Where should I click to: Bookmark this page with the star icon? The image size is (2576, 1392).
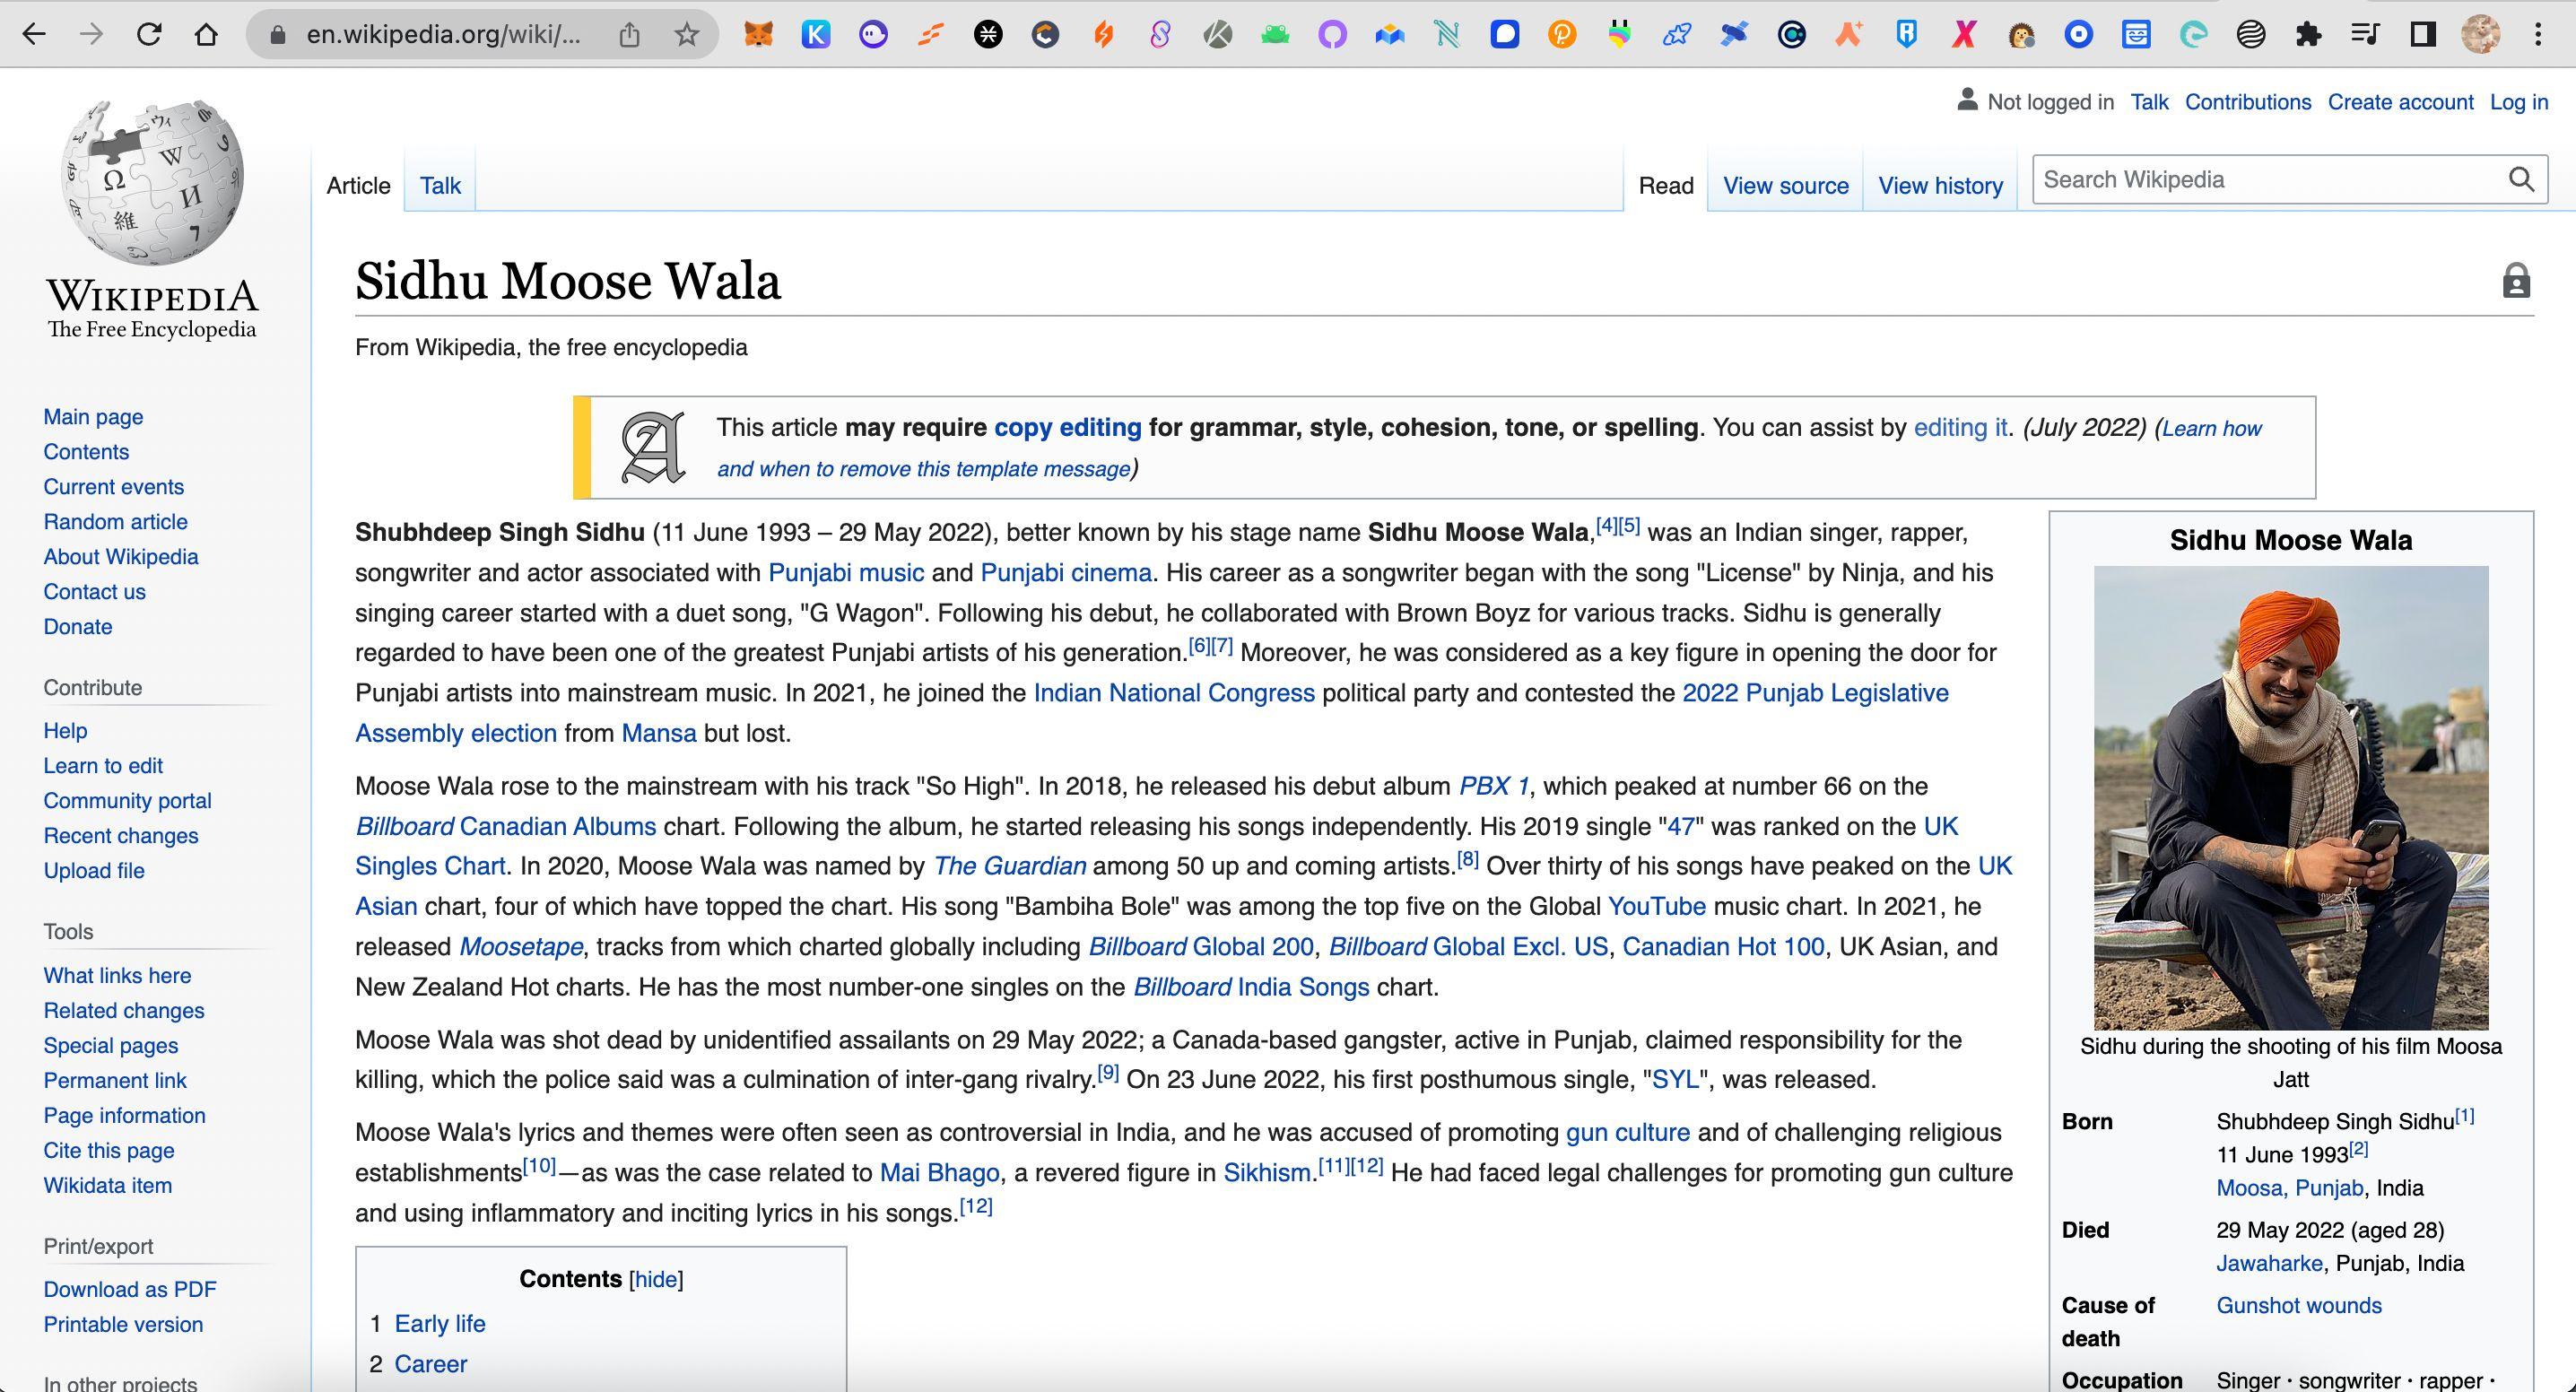coord(686,35)
